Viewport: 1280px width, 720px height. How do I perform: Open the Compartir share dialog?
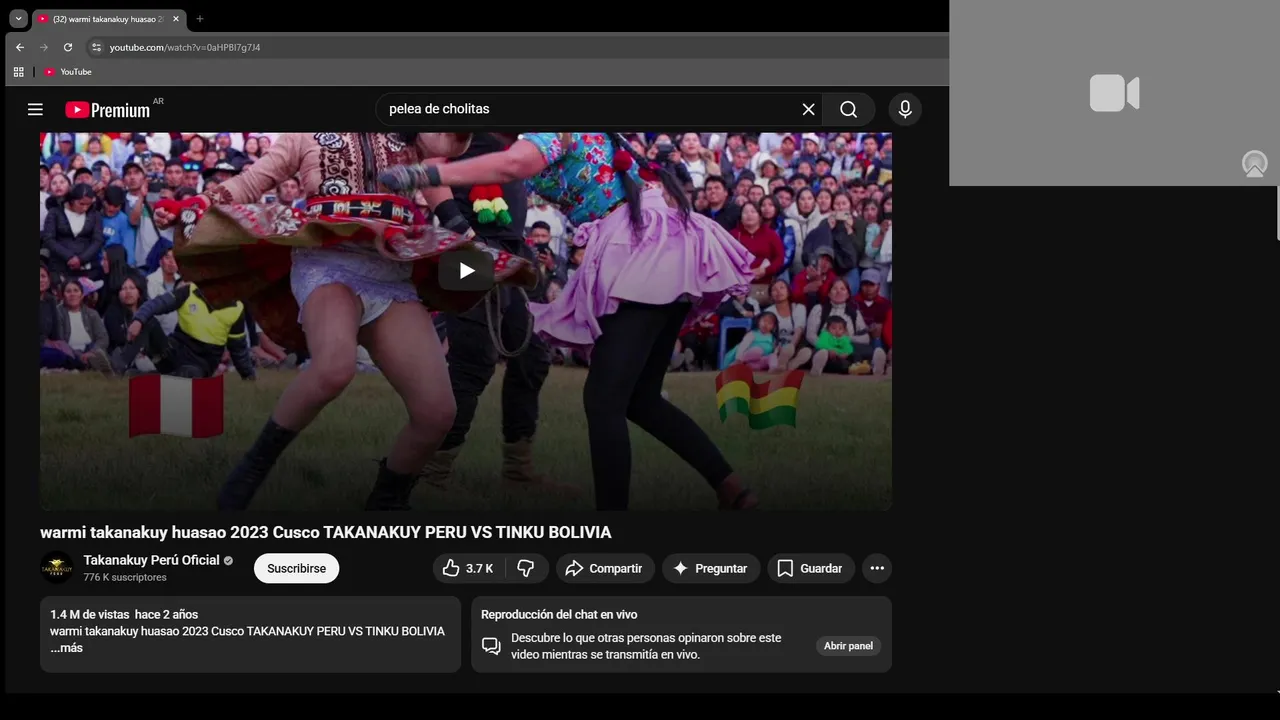tap(605, 568)
